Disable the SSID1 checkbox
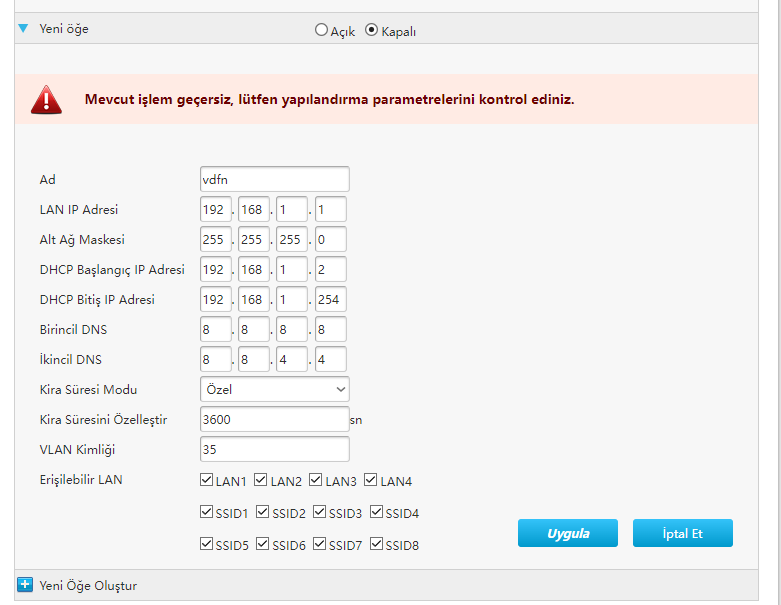 click(207, 513)
